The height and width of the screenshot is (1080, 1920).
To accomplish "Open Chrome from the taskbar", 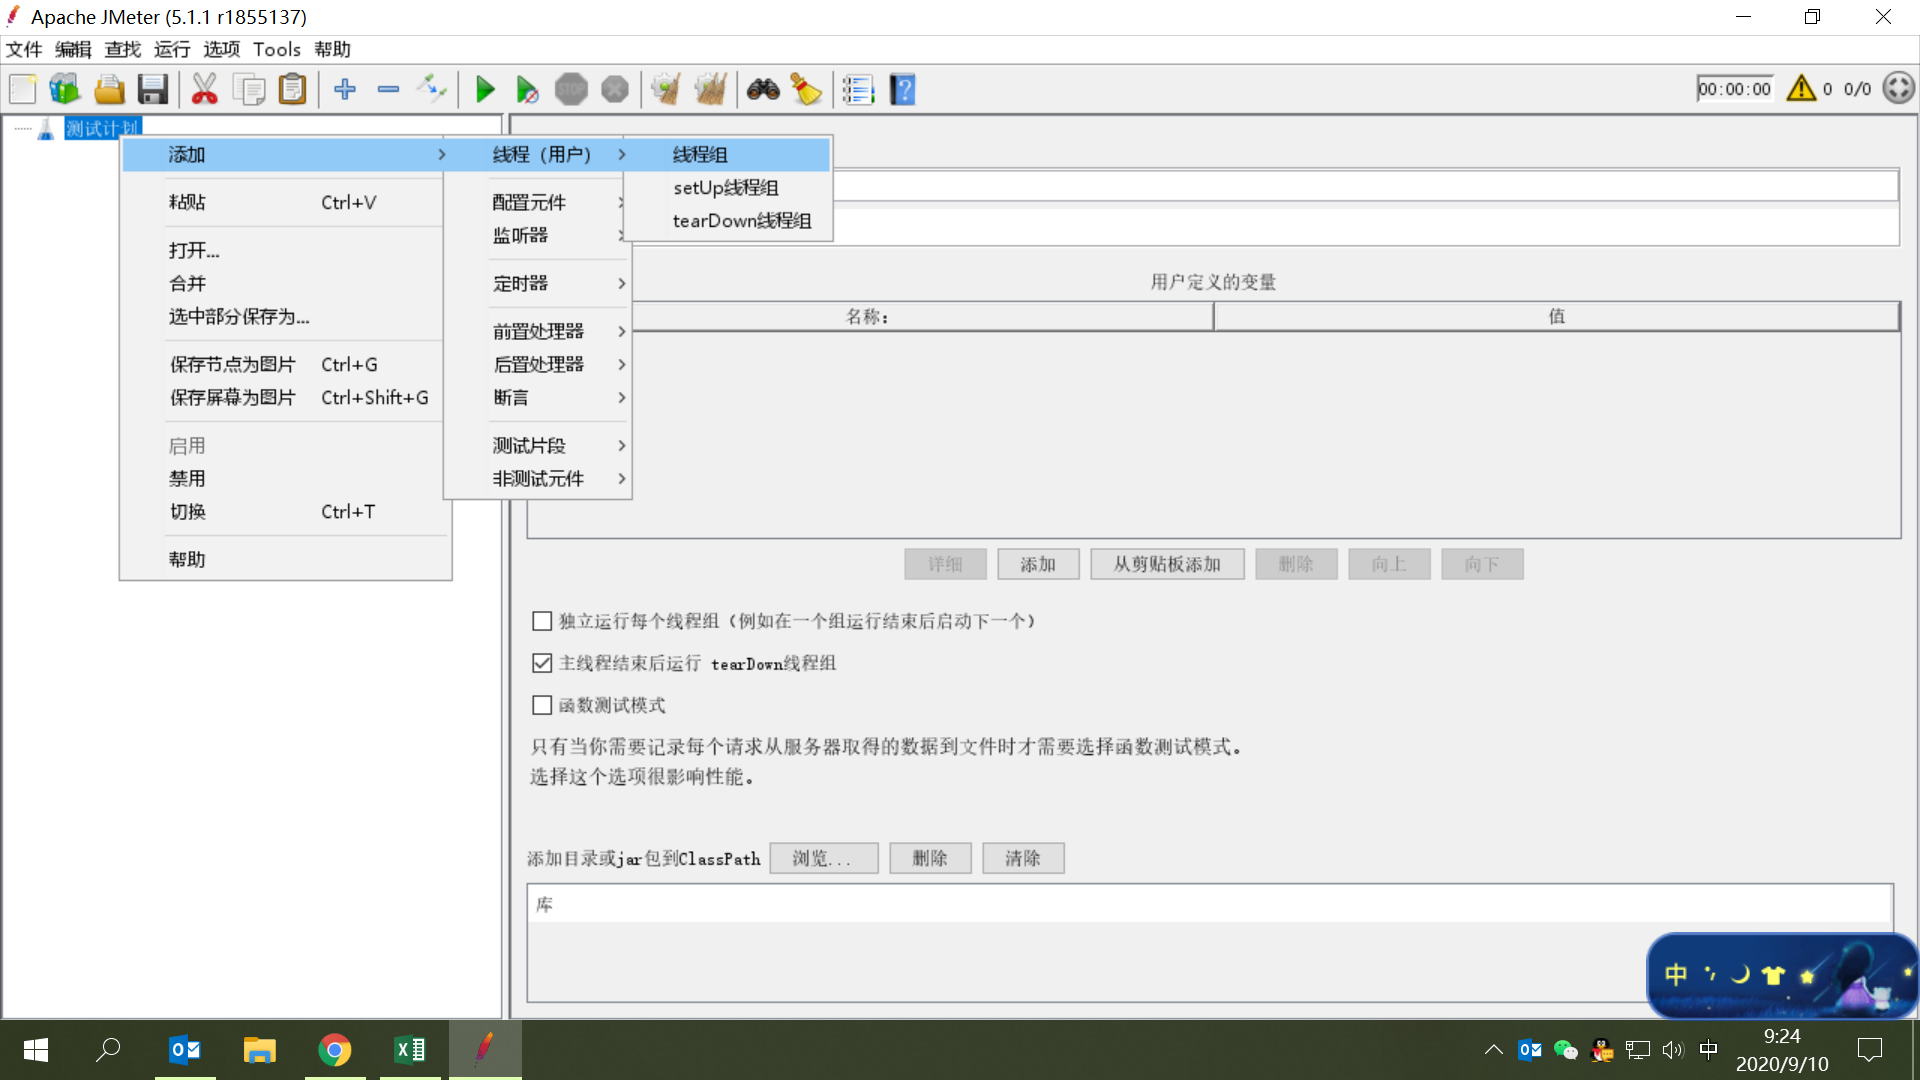I will point(334,1050).
